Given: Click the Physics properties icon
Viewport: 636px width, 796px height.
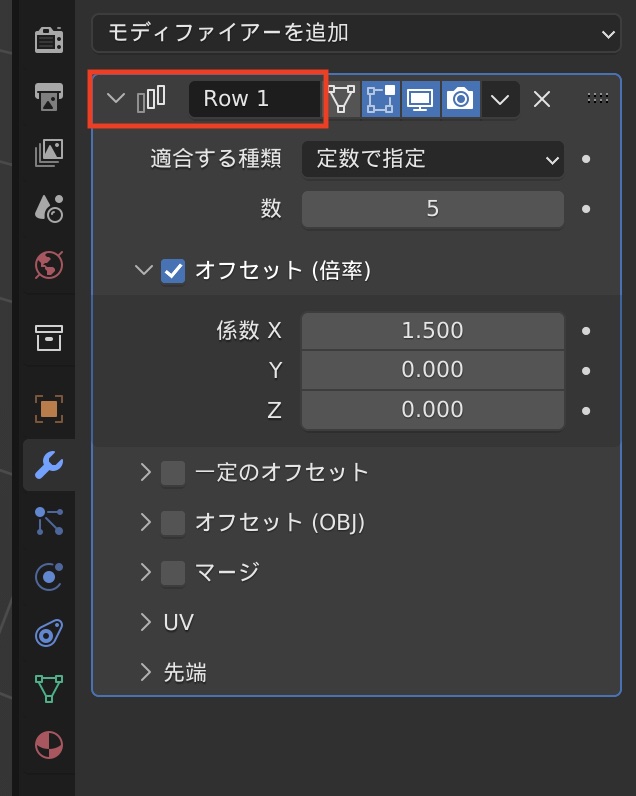Looking at the screenshot, I should click(x=48, y=577).
